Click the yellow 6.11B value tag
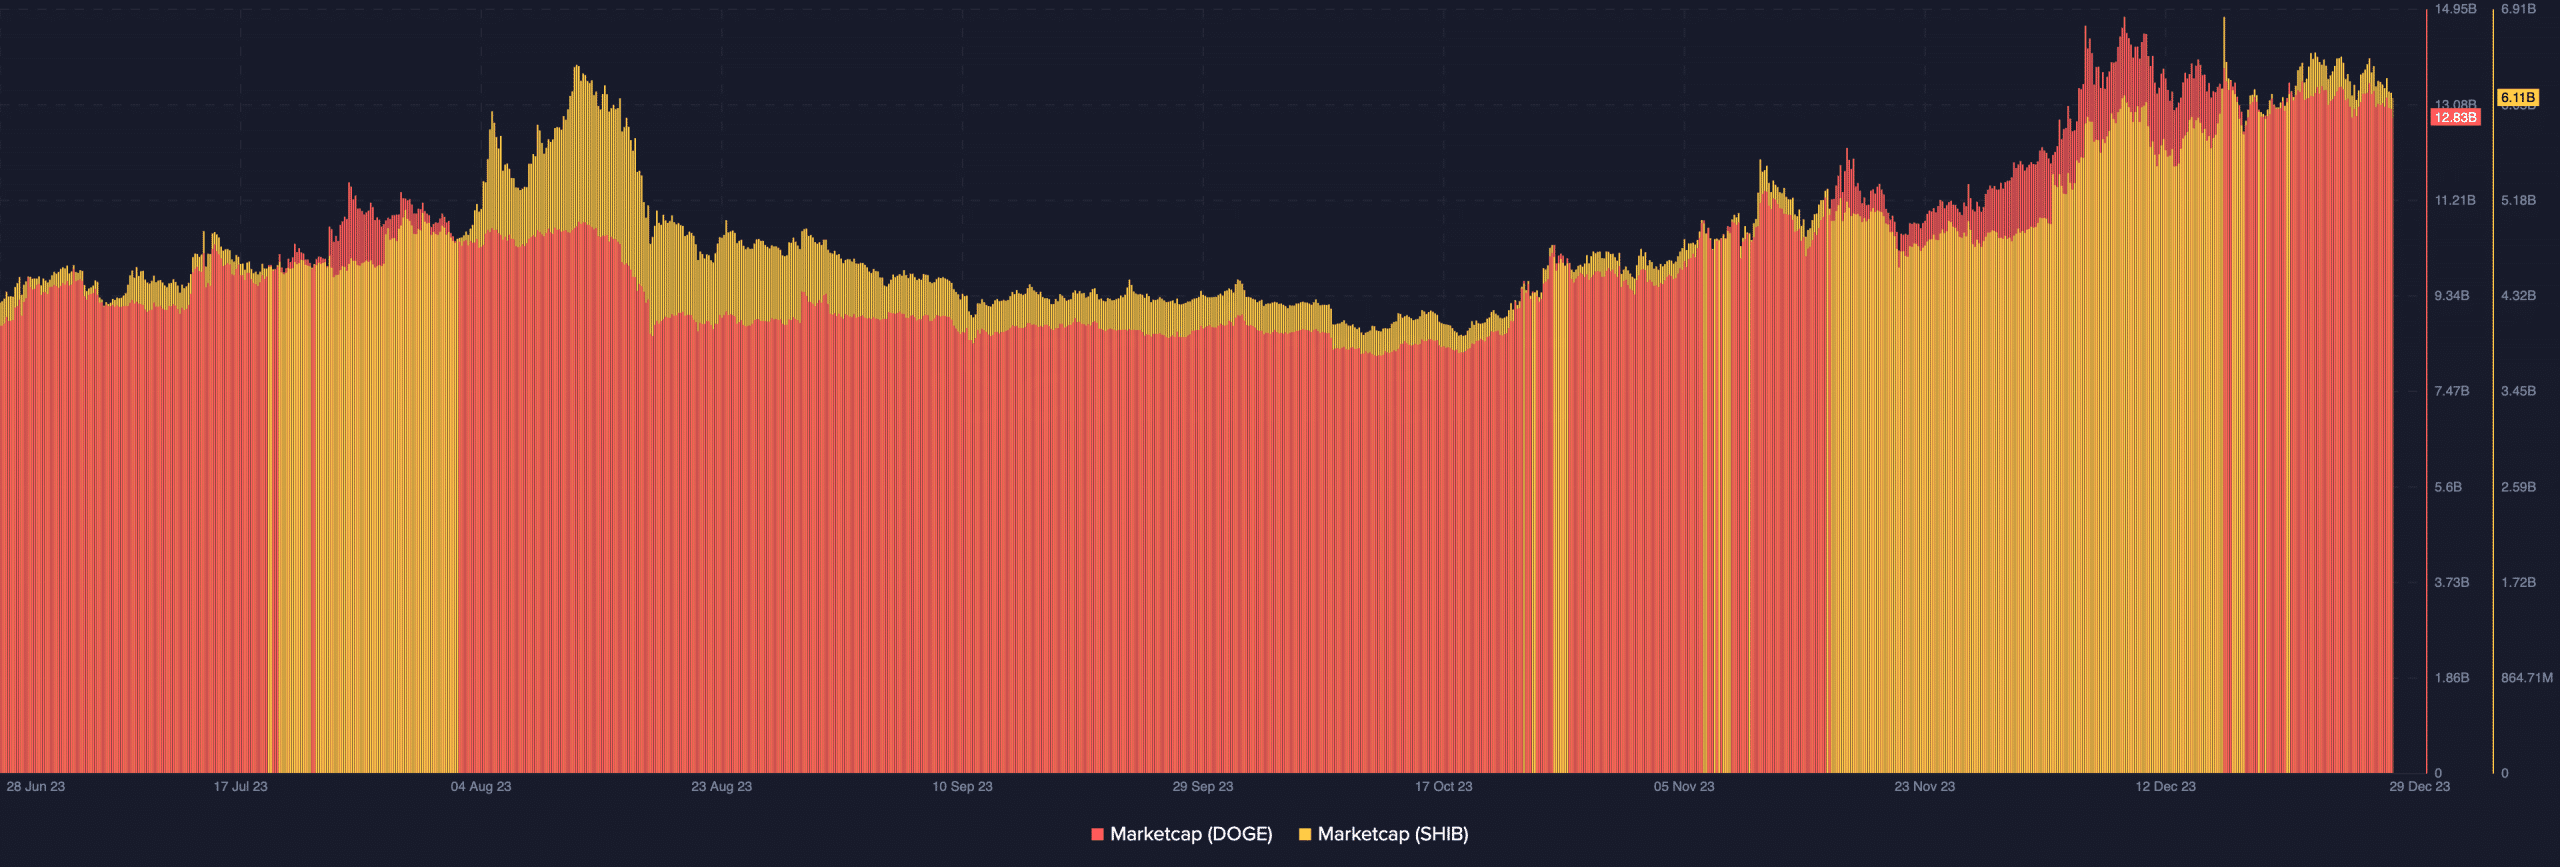Image resolution: width=2560 pixels, height=867 pixels. 2518,97
